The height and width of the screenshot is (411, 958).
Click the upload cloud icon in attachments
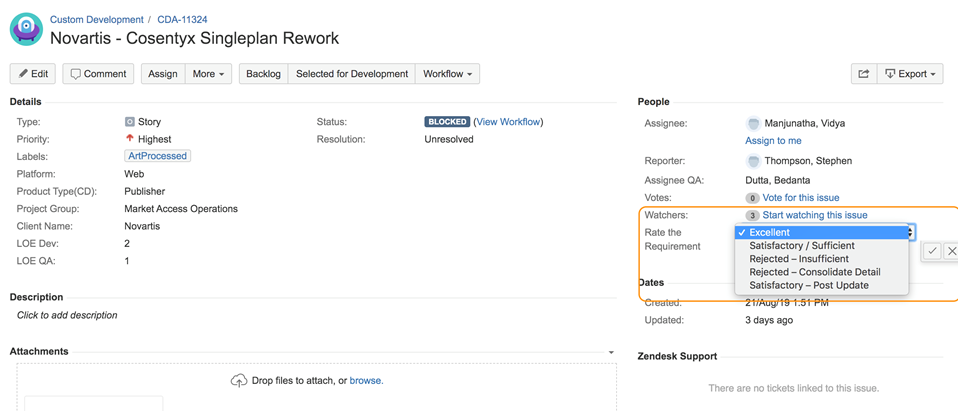tap(239, 380)
